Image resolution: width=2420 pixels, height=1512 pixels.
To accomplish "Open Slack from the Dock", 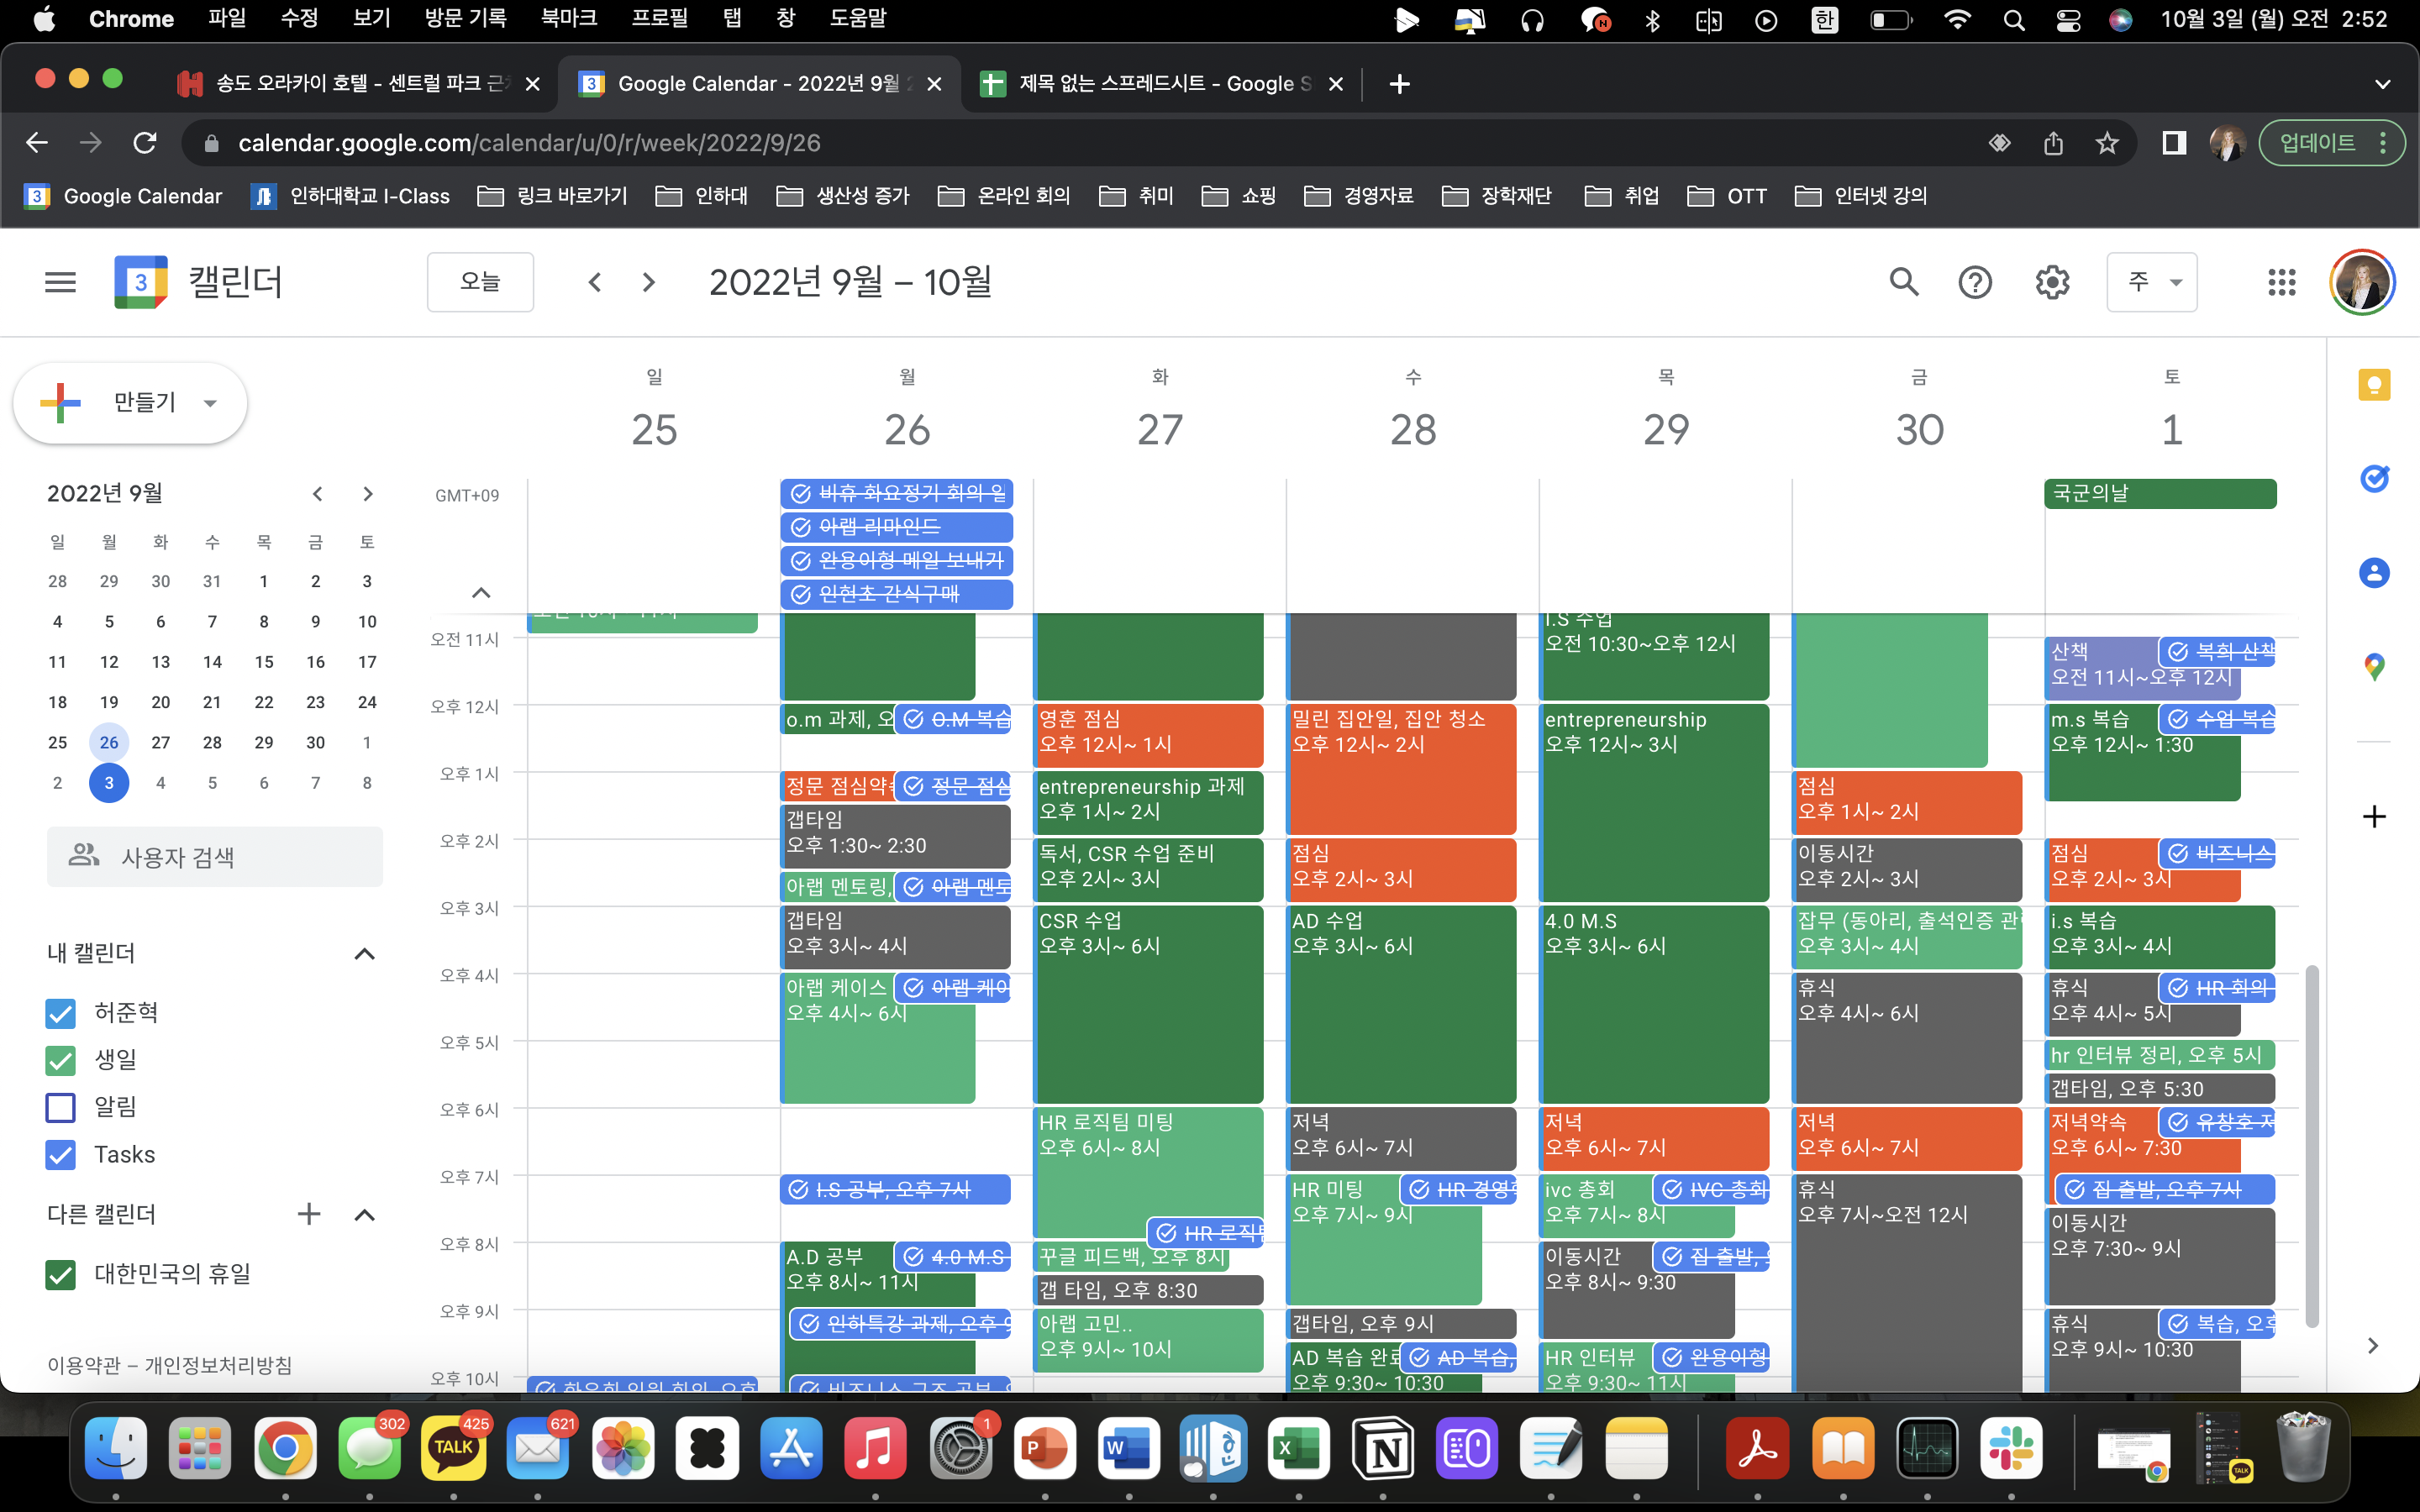I will click(2011, 1448).
